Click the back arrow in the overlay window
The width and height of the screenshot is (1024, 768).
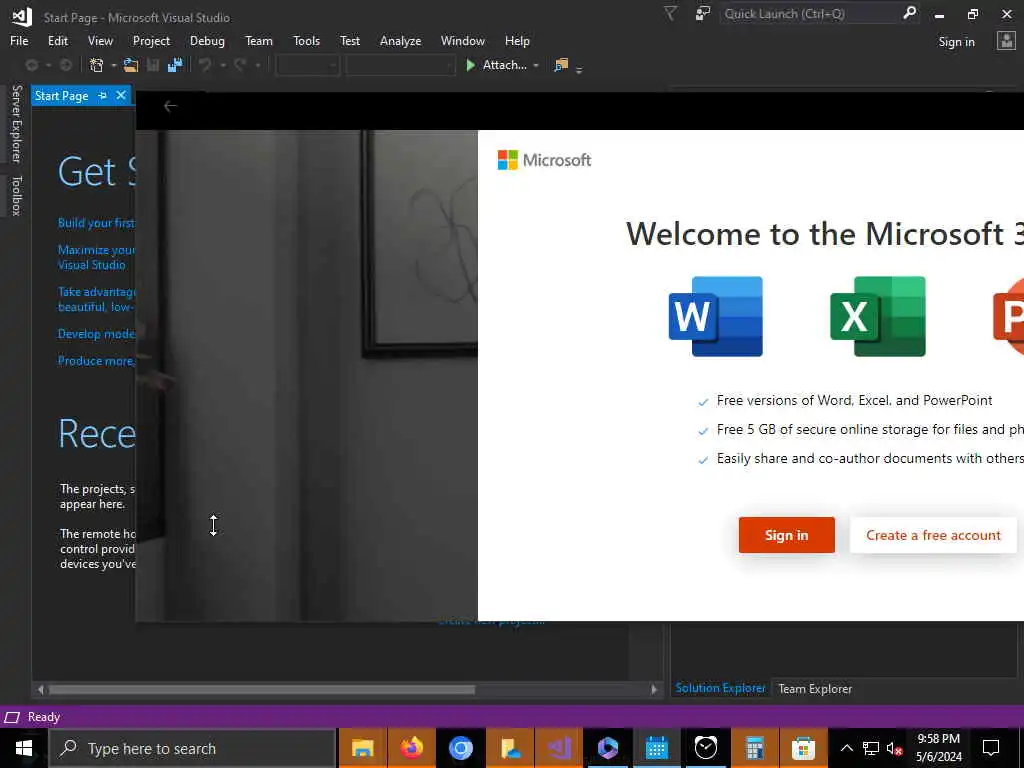click(x=170, y=106)
